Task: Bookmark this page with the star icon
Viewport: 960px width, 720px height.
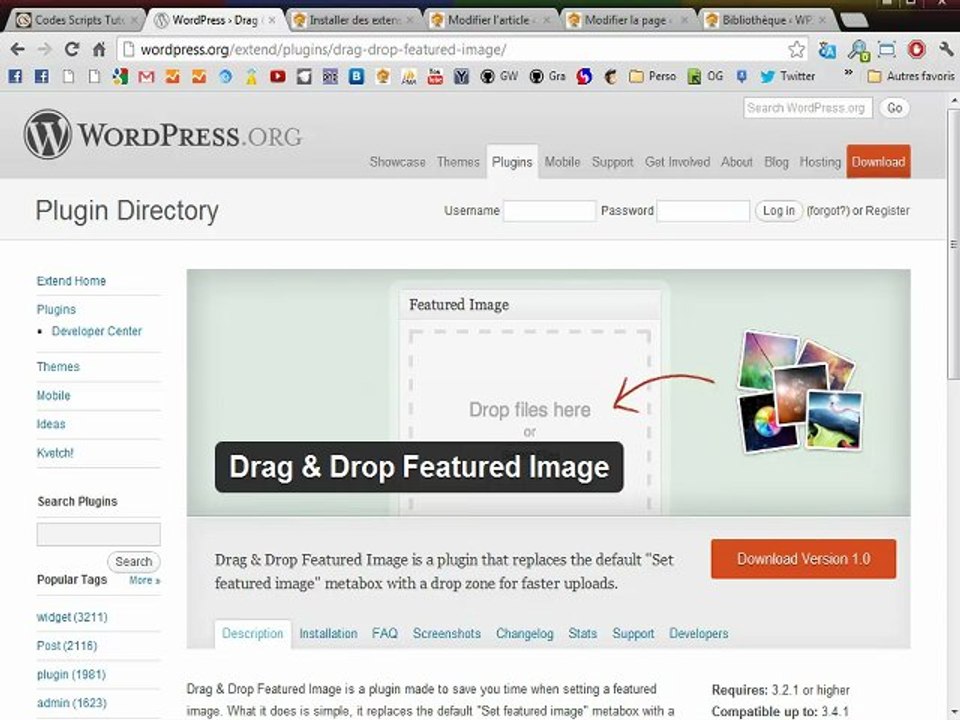Action: [x=797, y=49]
